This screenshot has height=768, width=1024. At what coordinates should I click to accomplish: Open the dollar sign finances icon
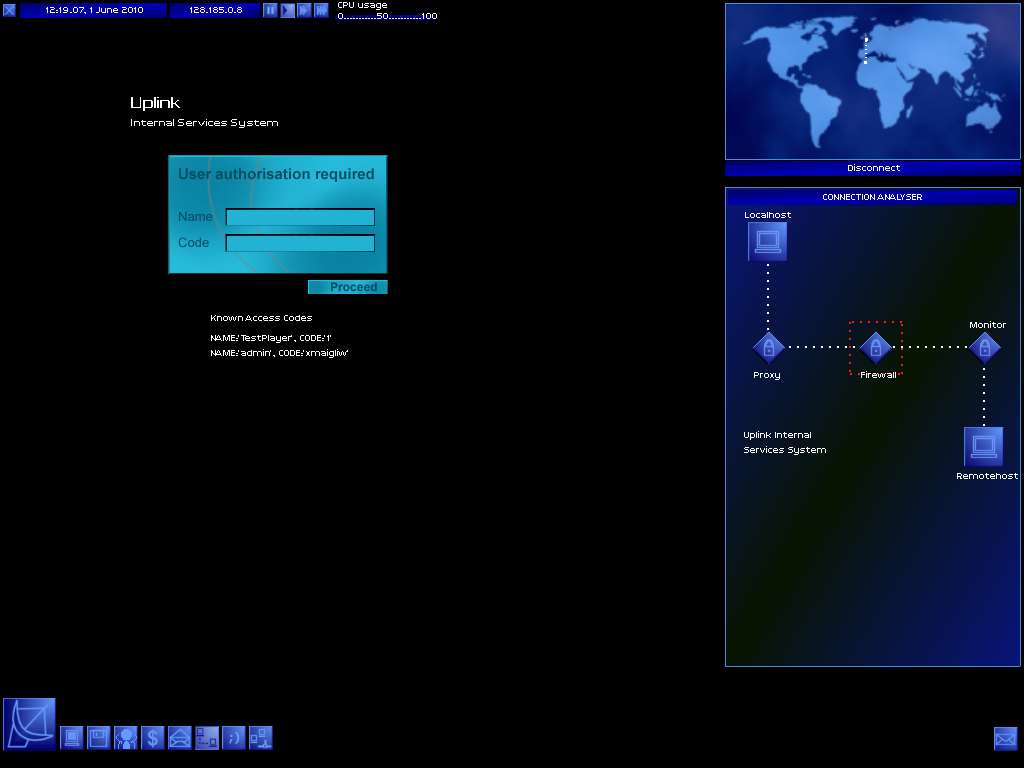[x=152, y=738]
